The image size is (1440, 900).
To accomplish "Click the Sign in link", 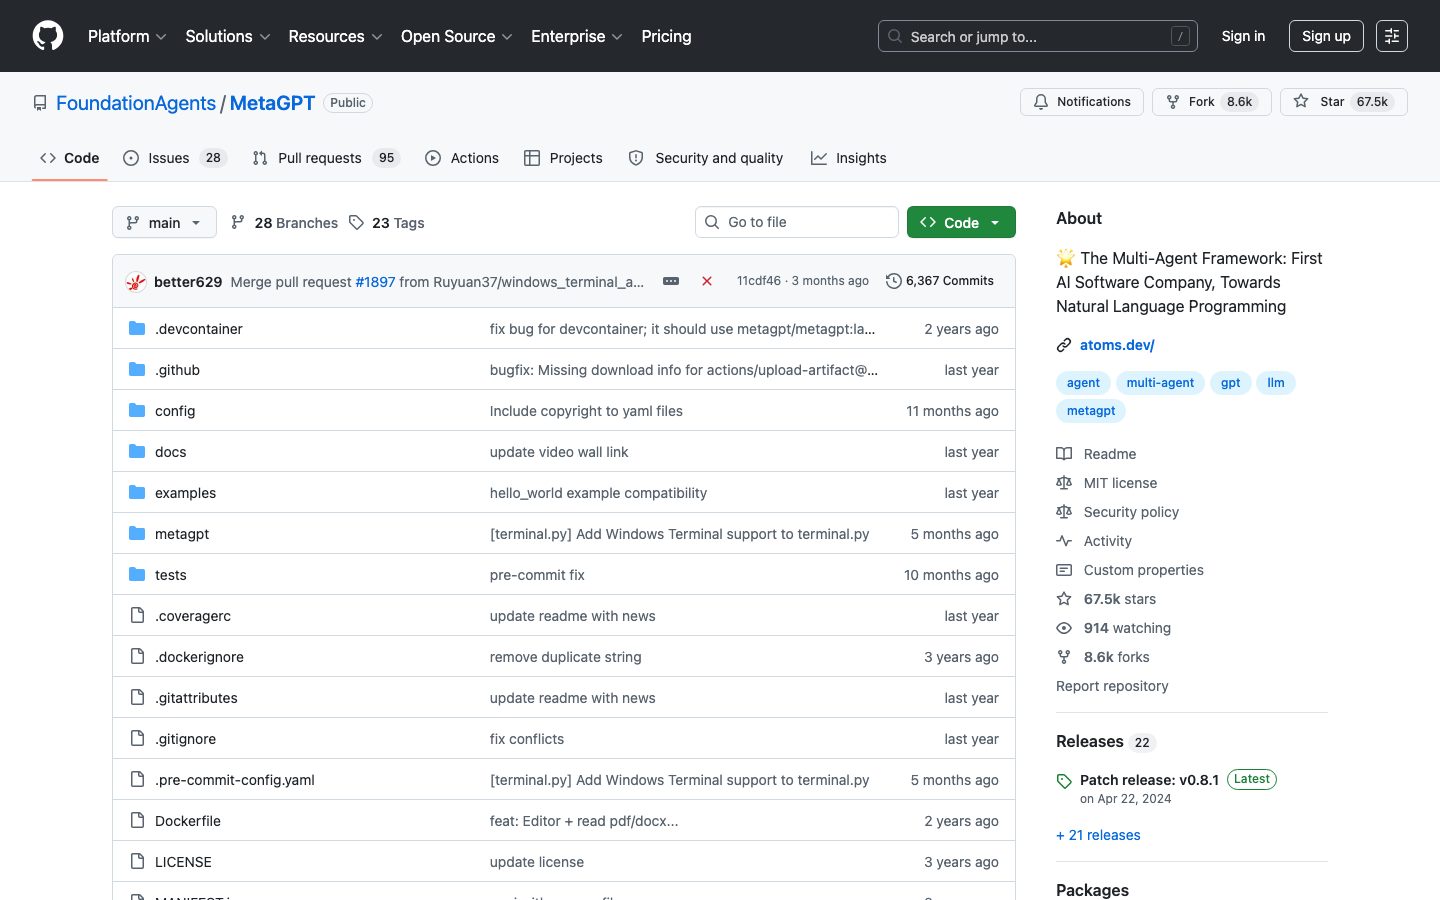I will click(1243, 36).
